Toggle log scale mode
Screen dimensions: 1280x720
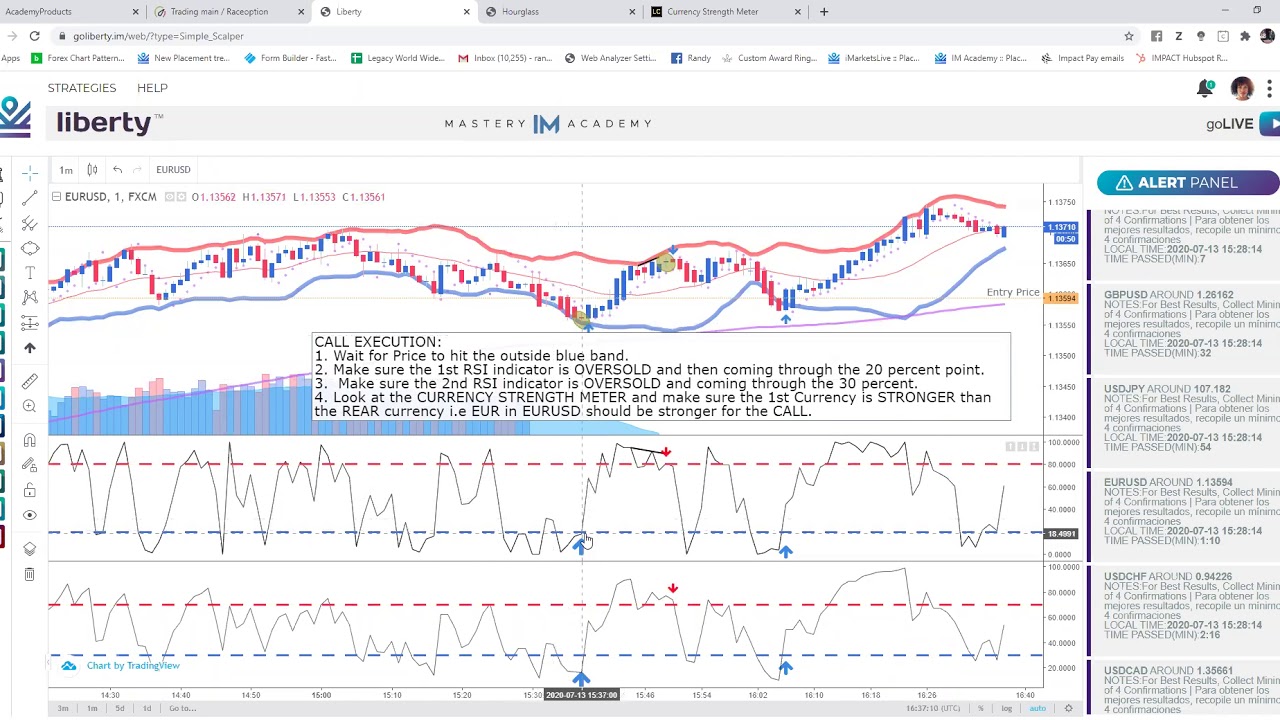(x=1007, y=708)
